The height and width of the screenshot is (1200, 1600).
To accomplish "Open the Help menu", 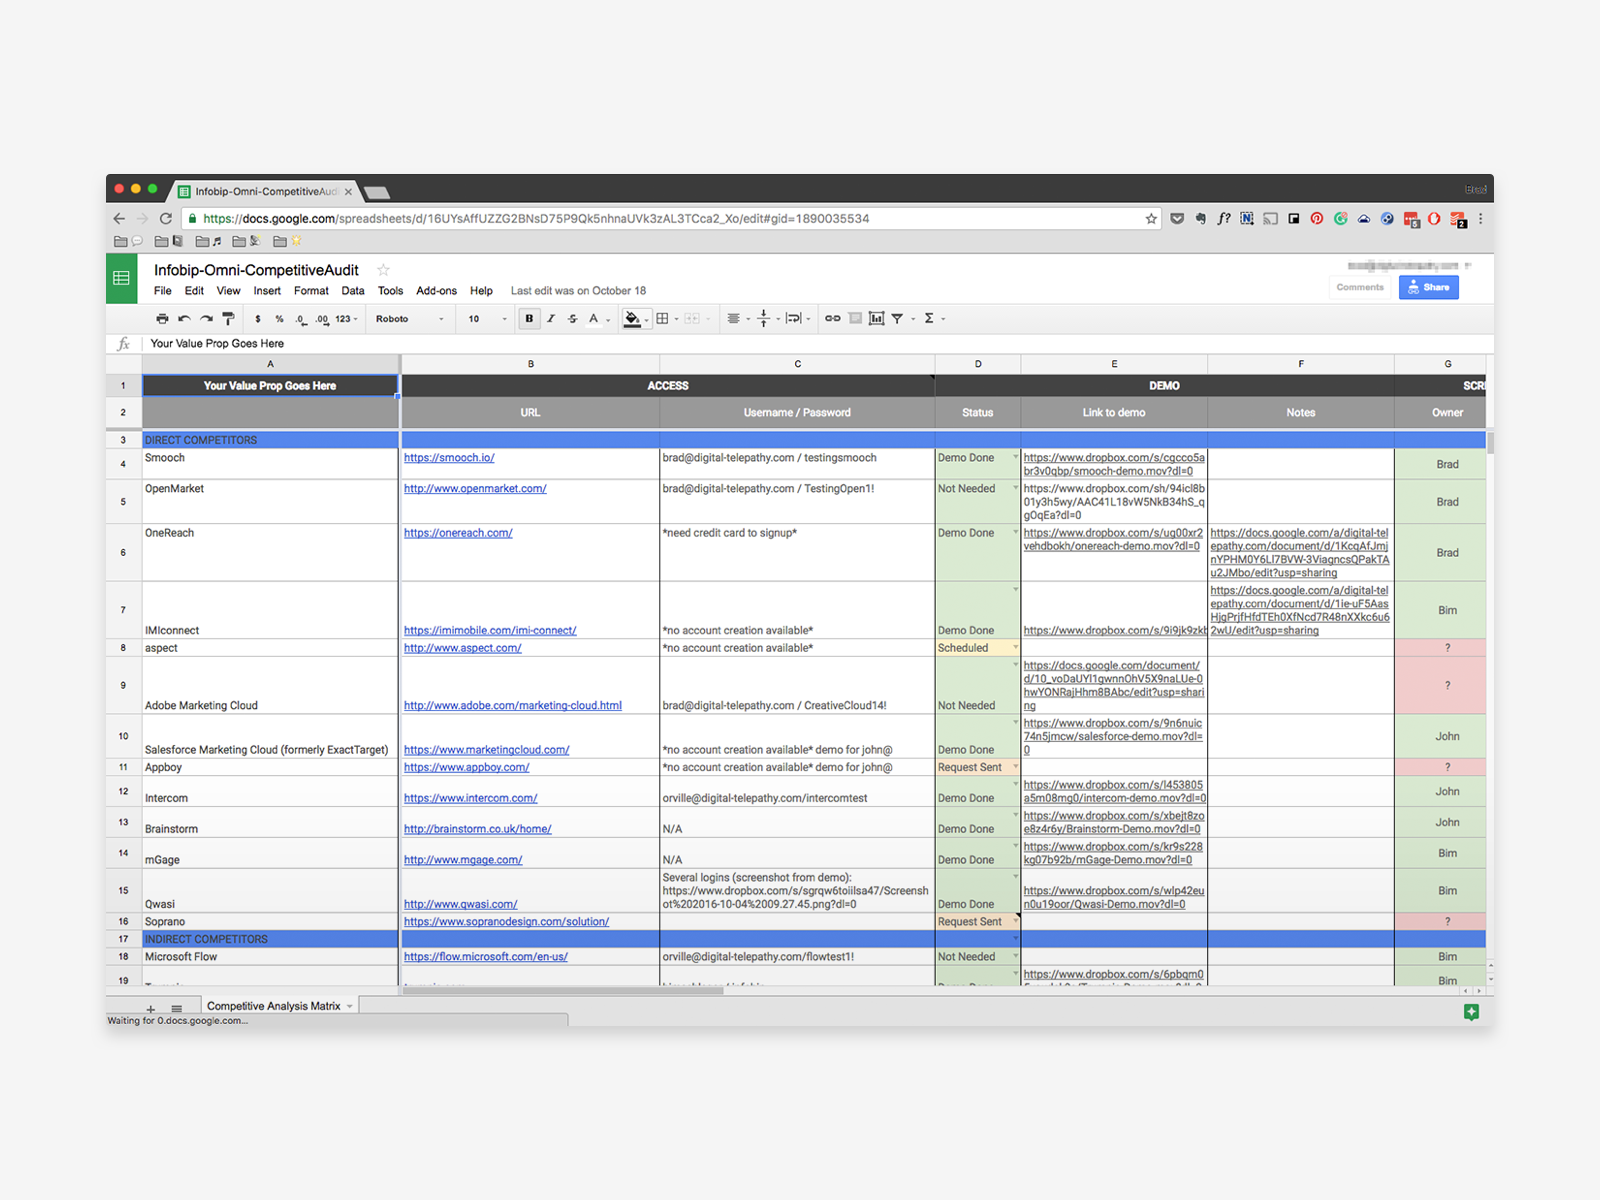I will 482,291.
